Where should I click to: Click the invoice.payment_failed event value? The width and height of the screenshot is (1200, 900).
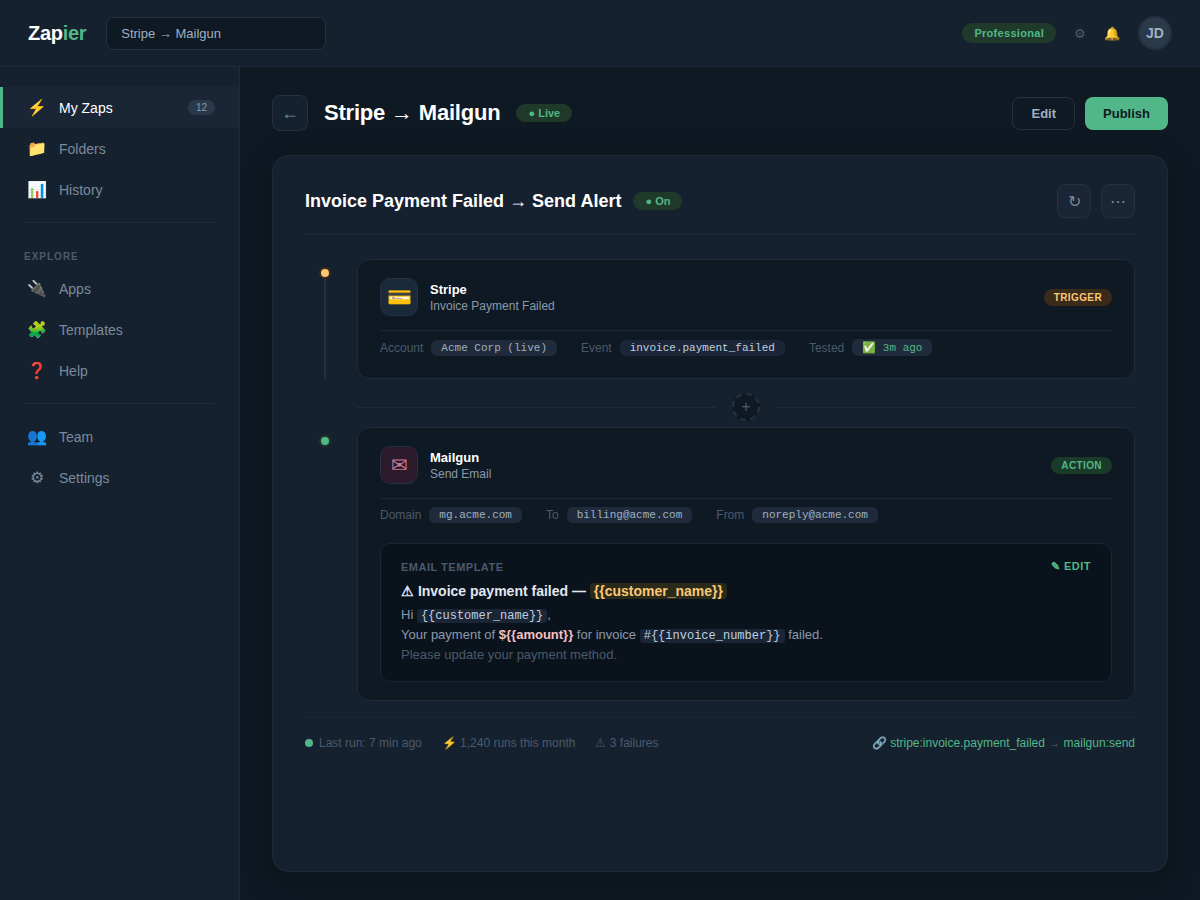702,348
